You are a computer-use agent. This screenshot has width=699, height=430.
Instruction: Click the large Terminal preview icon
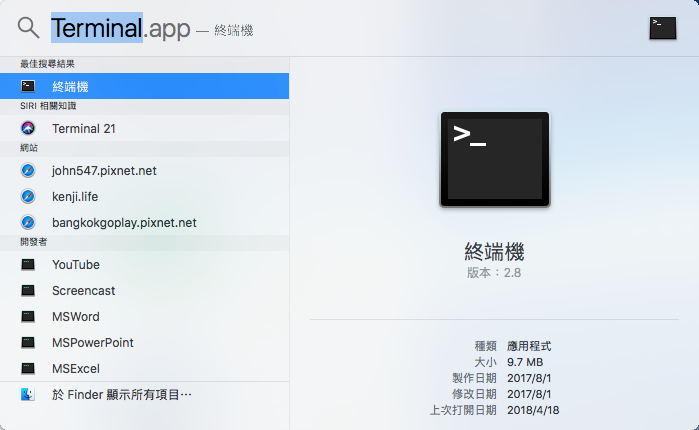point(495,159)
